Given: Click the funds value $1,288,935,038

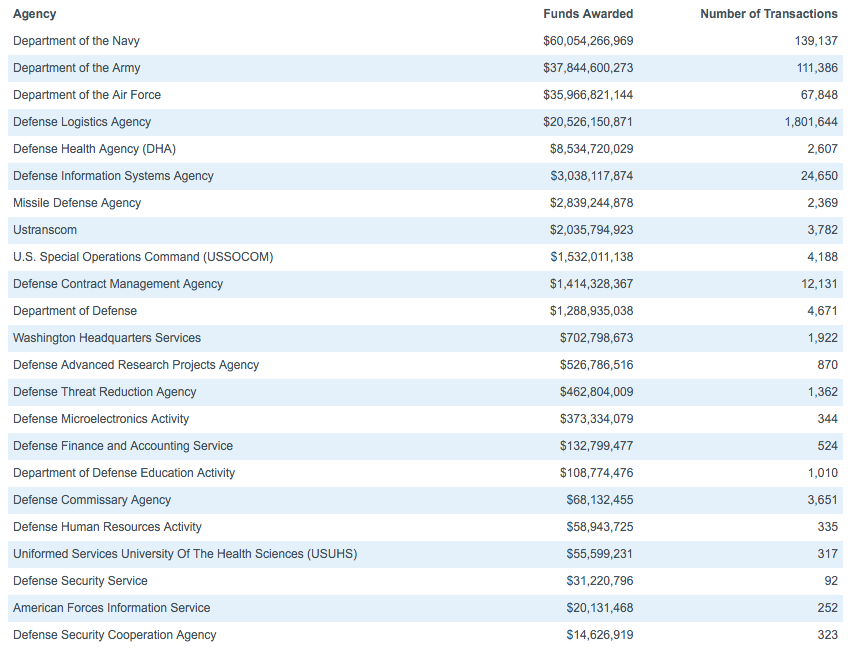Looking at the screenshot, I should 591,311.
